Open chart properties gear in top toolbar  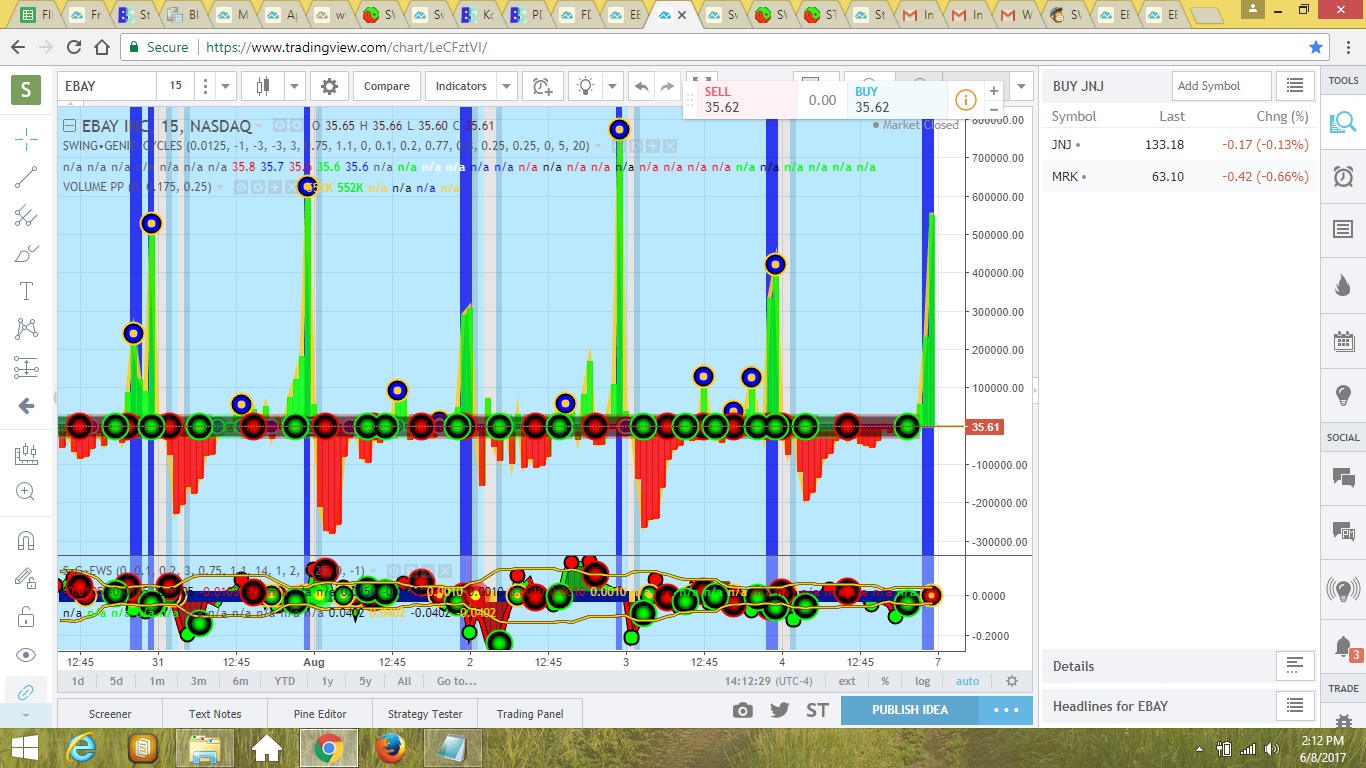[x=329, y=86]
